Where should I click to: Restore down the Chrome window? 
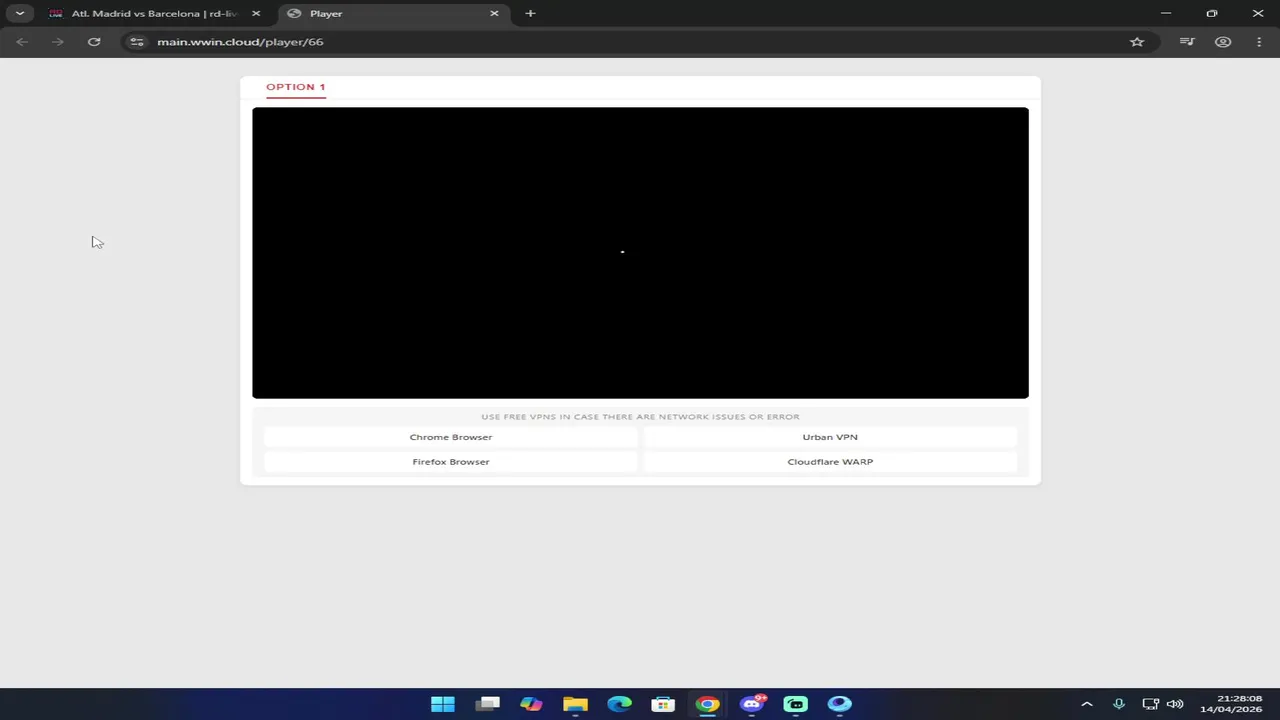coord(1212,14)
